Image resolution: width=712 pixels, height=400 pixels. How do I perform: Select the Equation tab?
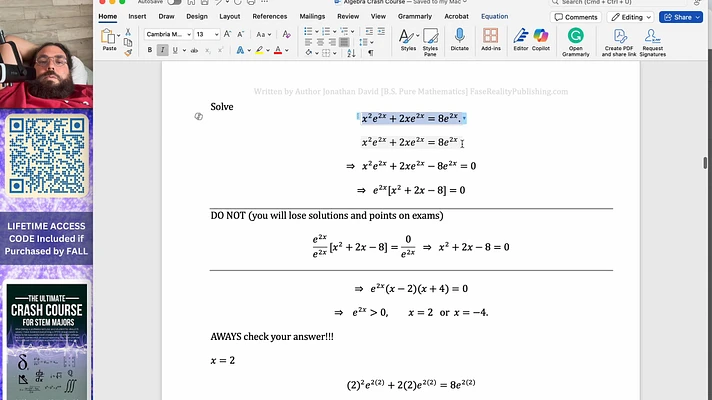pos(494,16)
